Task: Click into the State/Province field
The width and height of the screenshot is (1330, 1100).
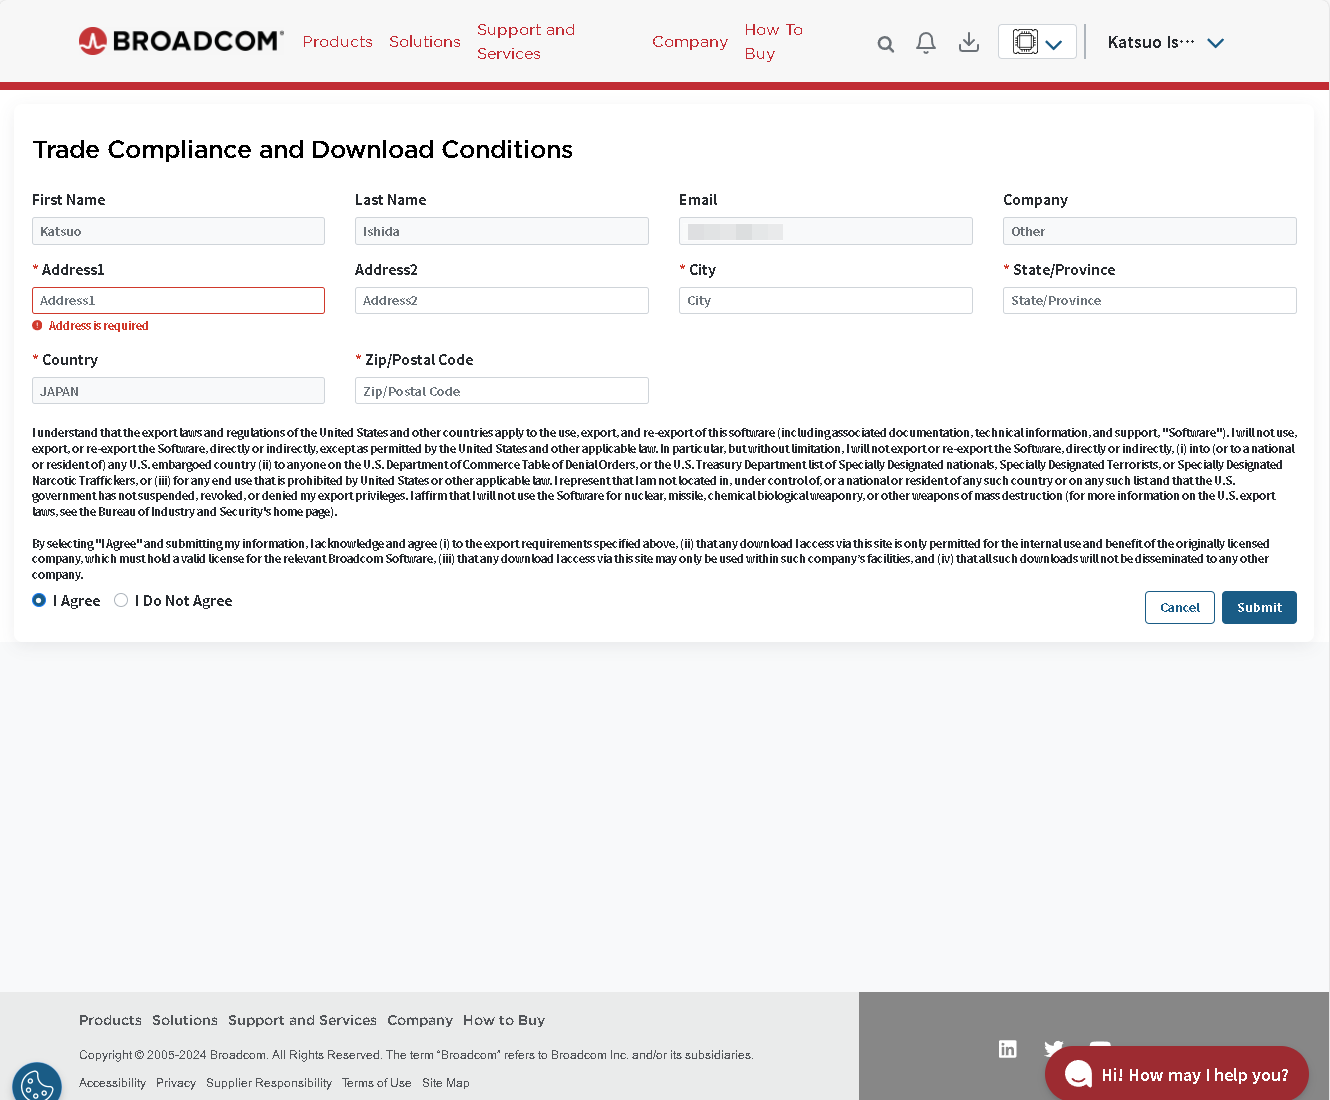Action: tap(1150, 300)
